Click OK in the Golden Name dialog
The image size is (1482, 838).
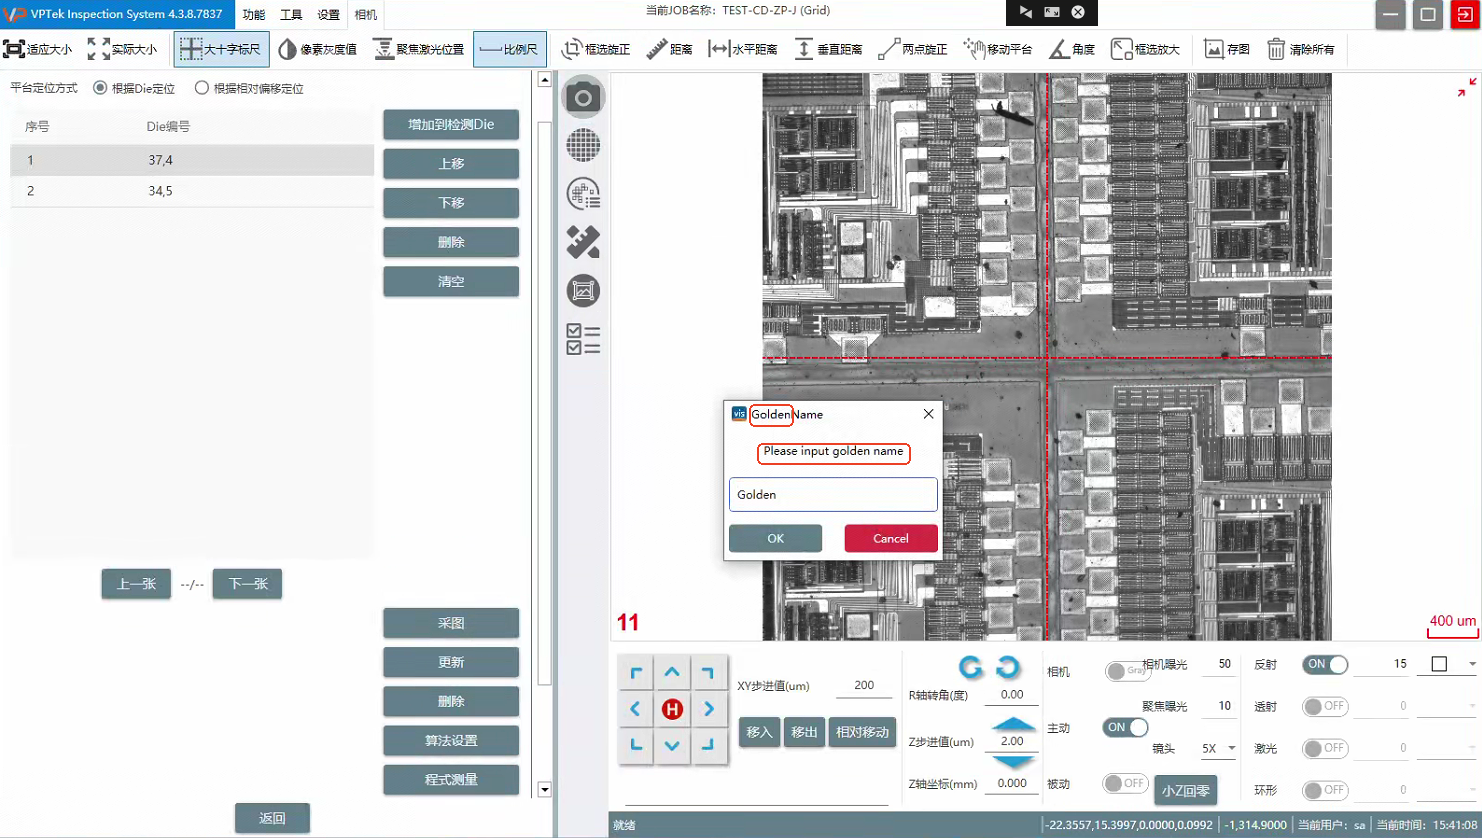point(775,538)
